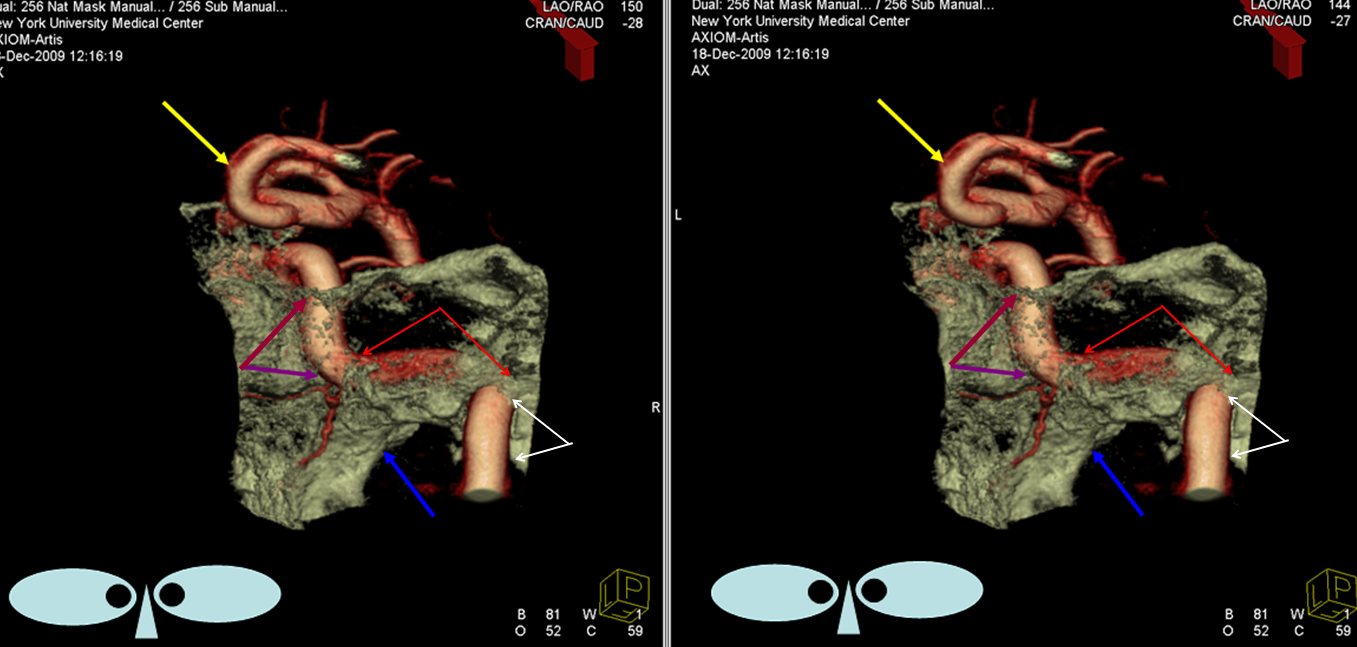The width and height of the screenshot is (1357, 647).
Task: Select the head position indicator in right panel
Action: (x=846, y=598)
